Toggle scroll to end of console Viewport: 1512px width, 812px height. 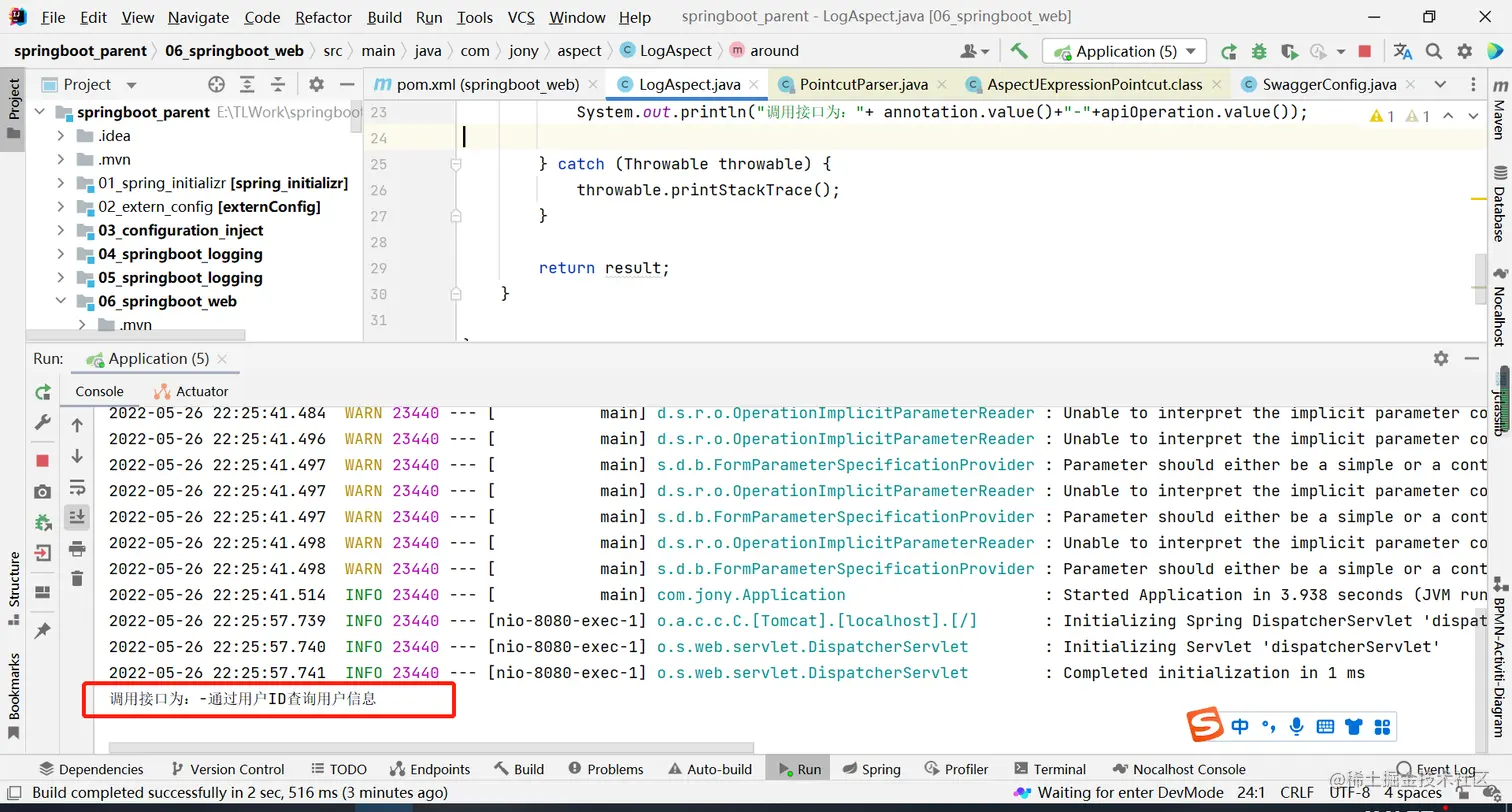click(x=77, y=517)
